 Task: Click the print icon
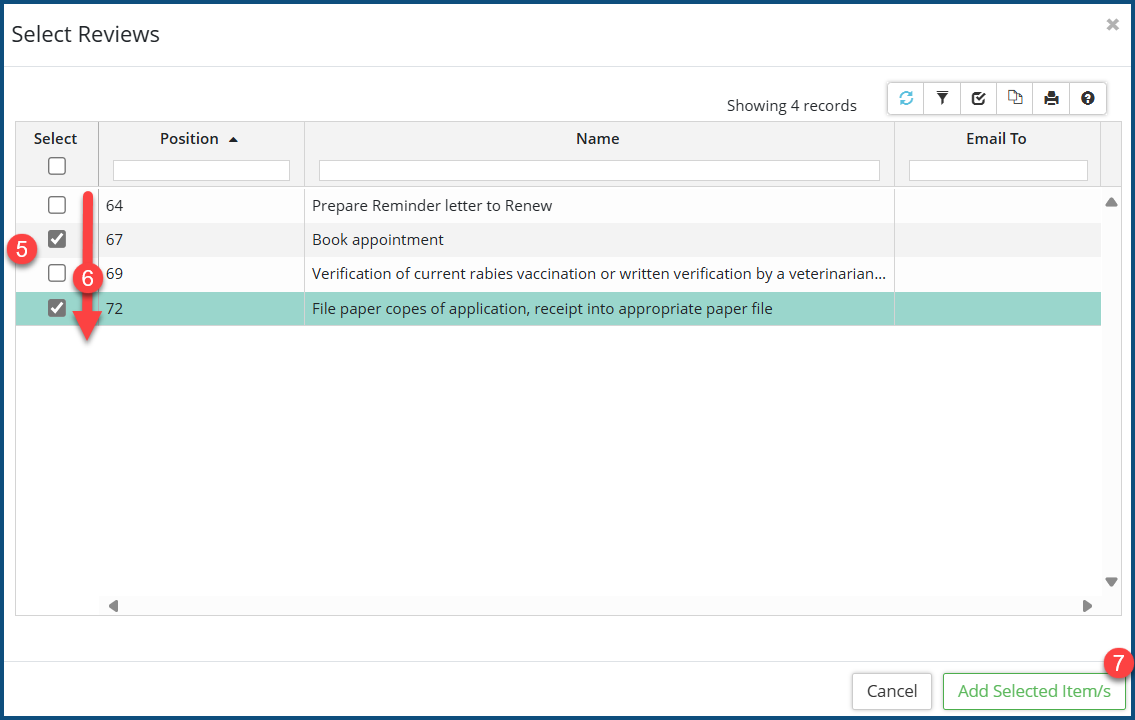[1051, 98]
